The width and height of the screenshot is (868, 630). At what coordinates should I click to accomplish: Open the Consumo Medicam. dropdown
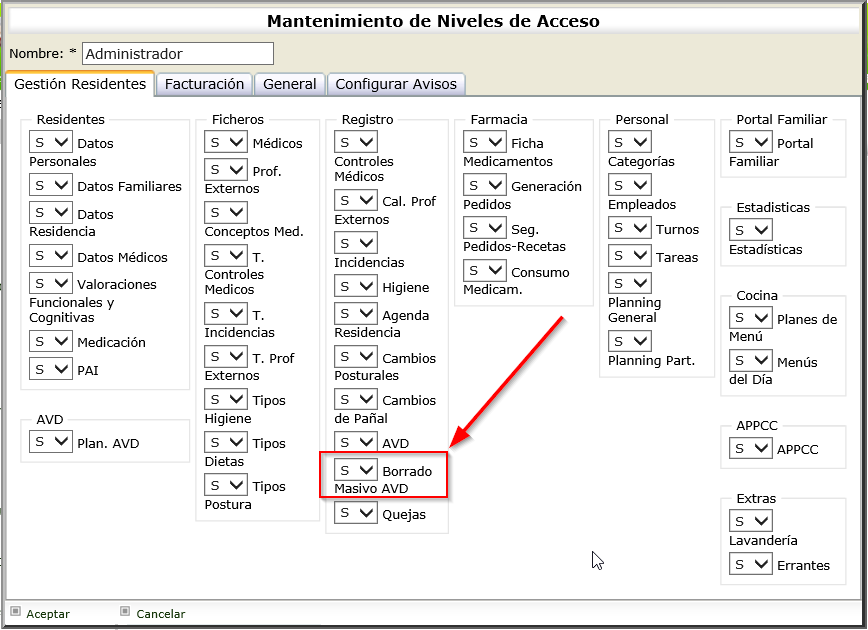coord(484,269)
